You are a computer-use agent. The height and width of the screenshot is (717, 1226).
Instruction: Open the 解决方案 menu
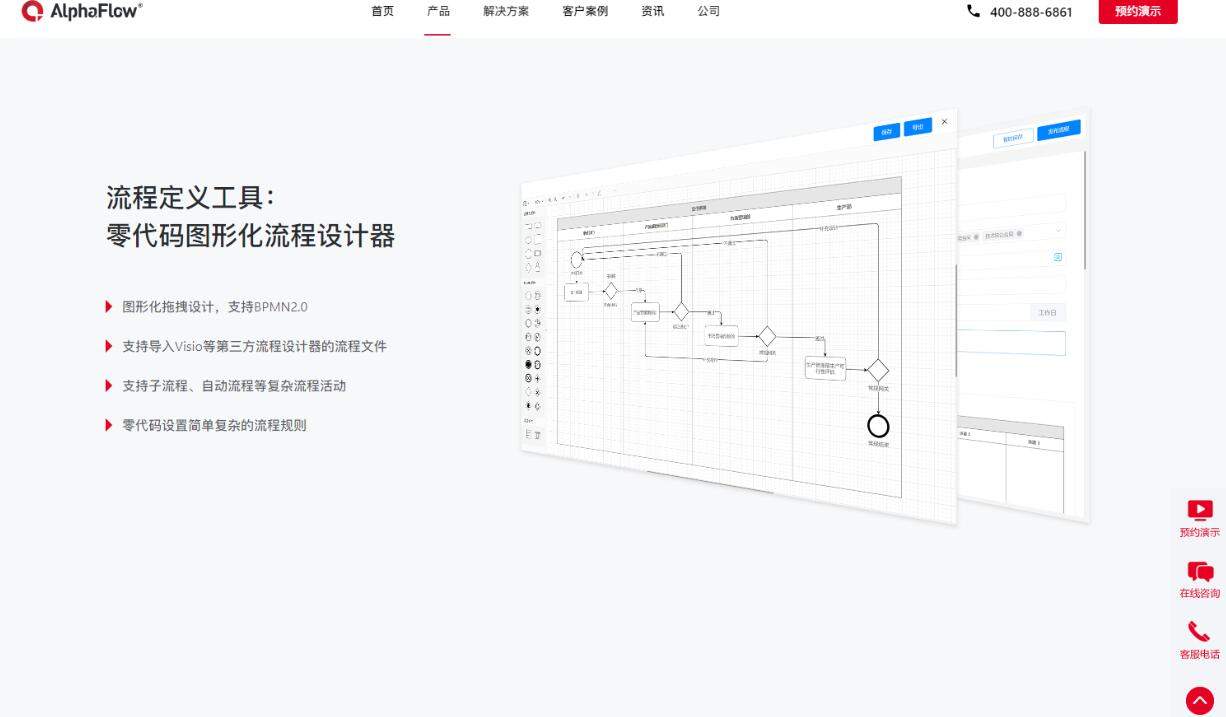point(506,11)
